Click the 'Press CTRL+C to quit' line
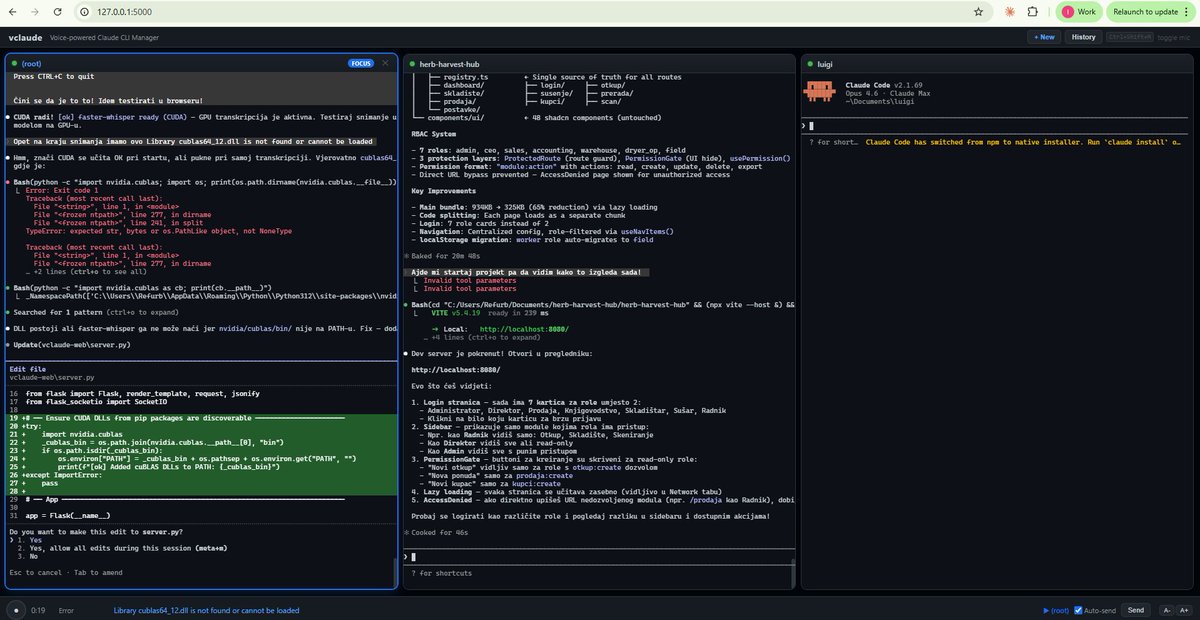 53,76
